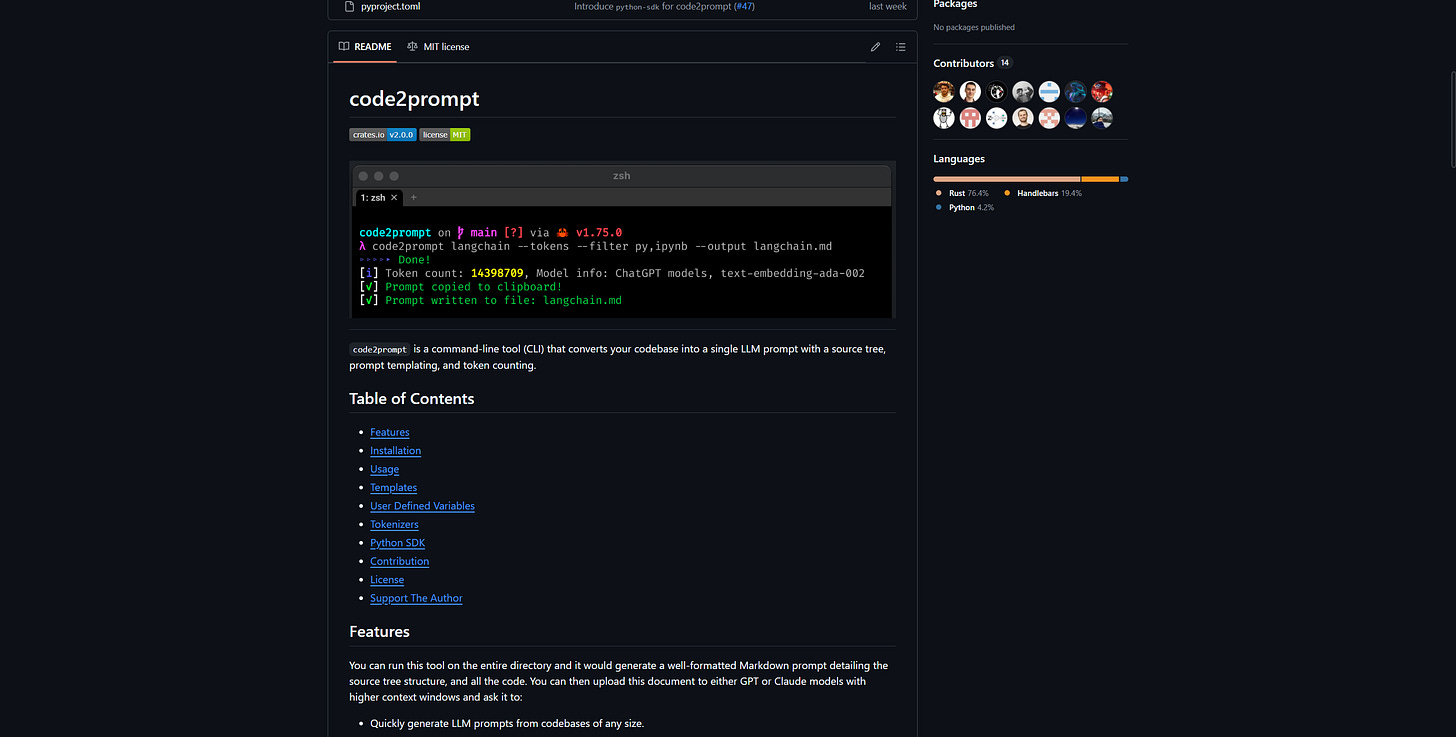The width and height of the screenshot is (1456, 737).
Task: Open avatar of person in snowy landscape
Action: click(1102, 118)
